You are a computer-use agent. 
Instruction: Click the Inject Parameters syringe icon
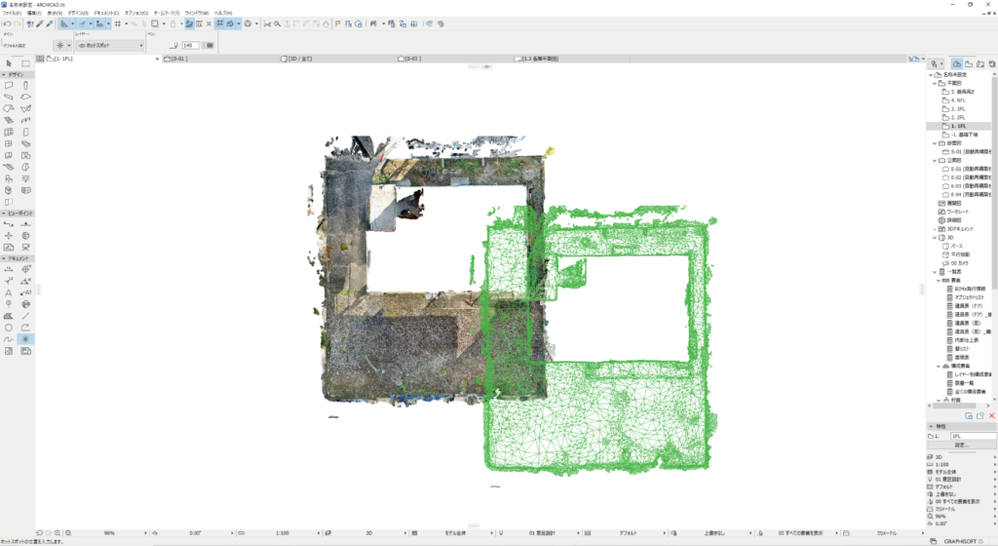49,24
